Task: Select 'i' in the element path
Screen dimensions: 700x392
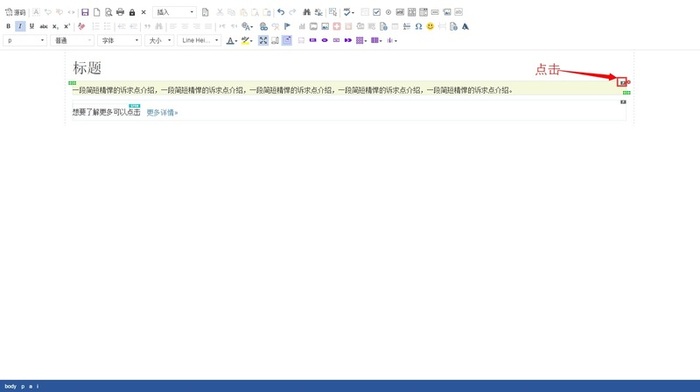Action: (x=38, y=386)
